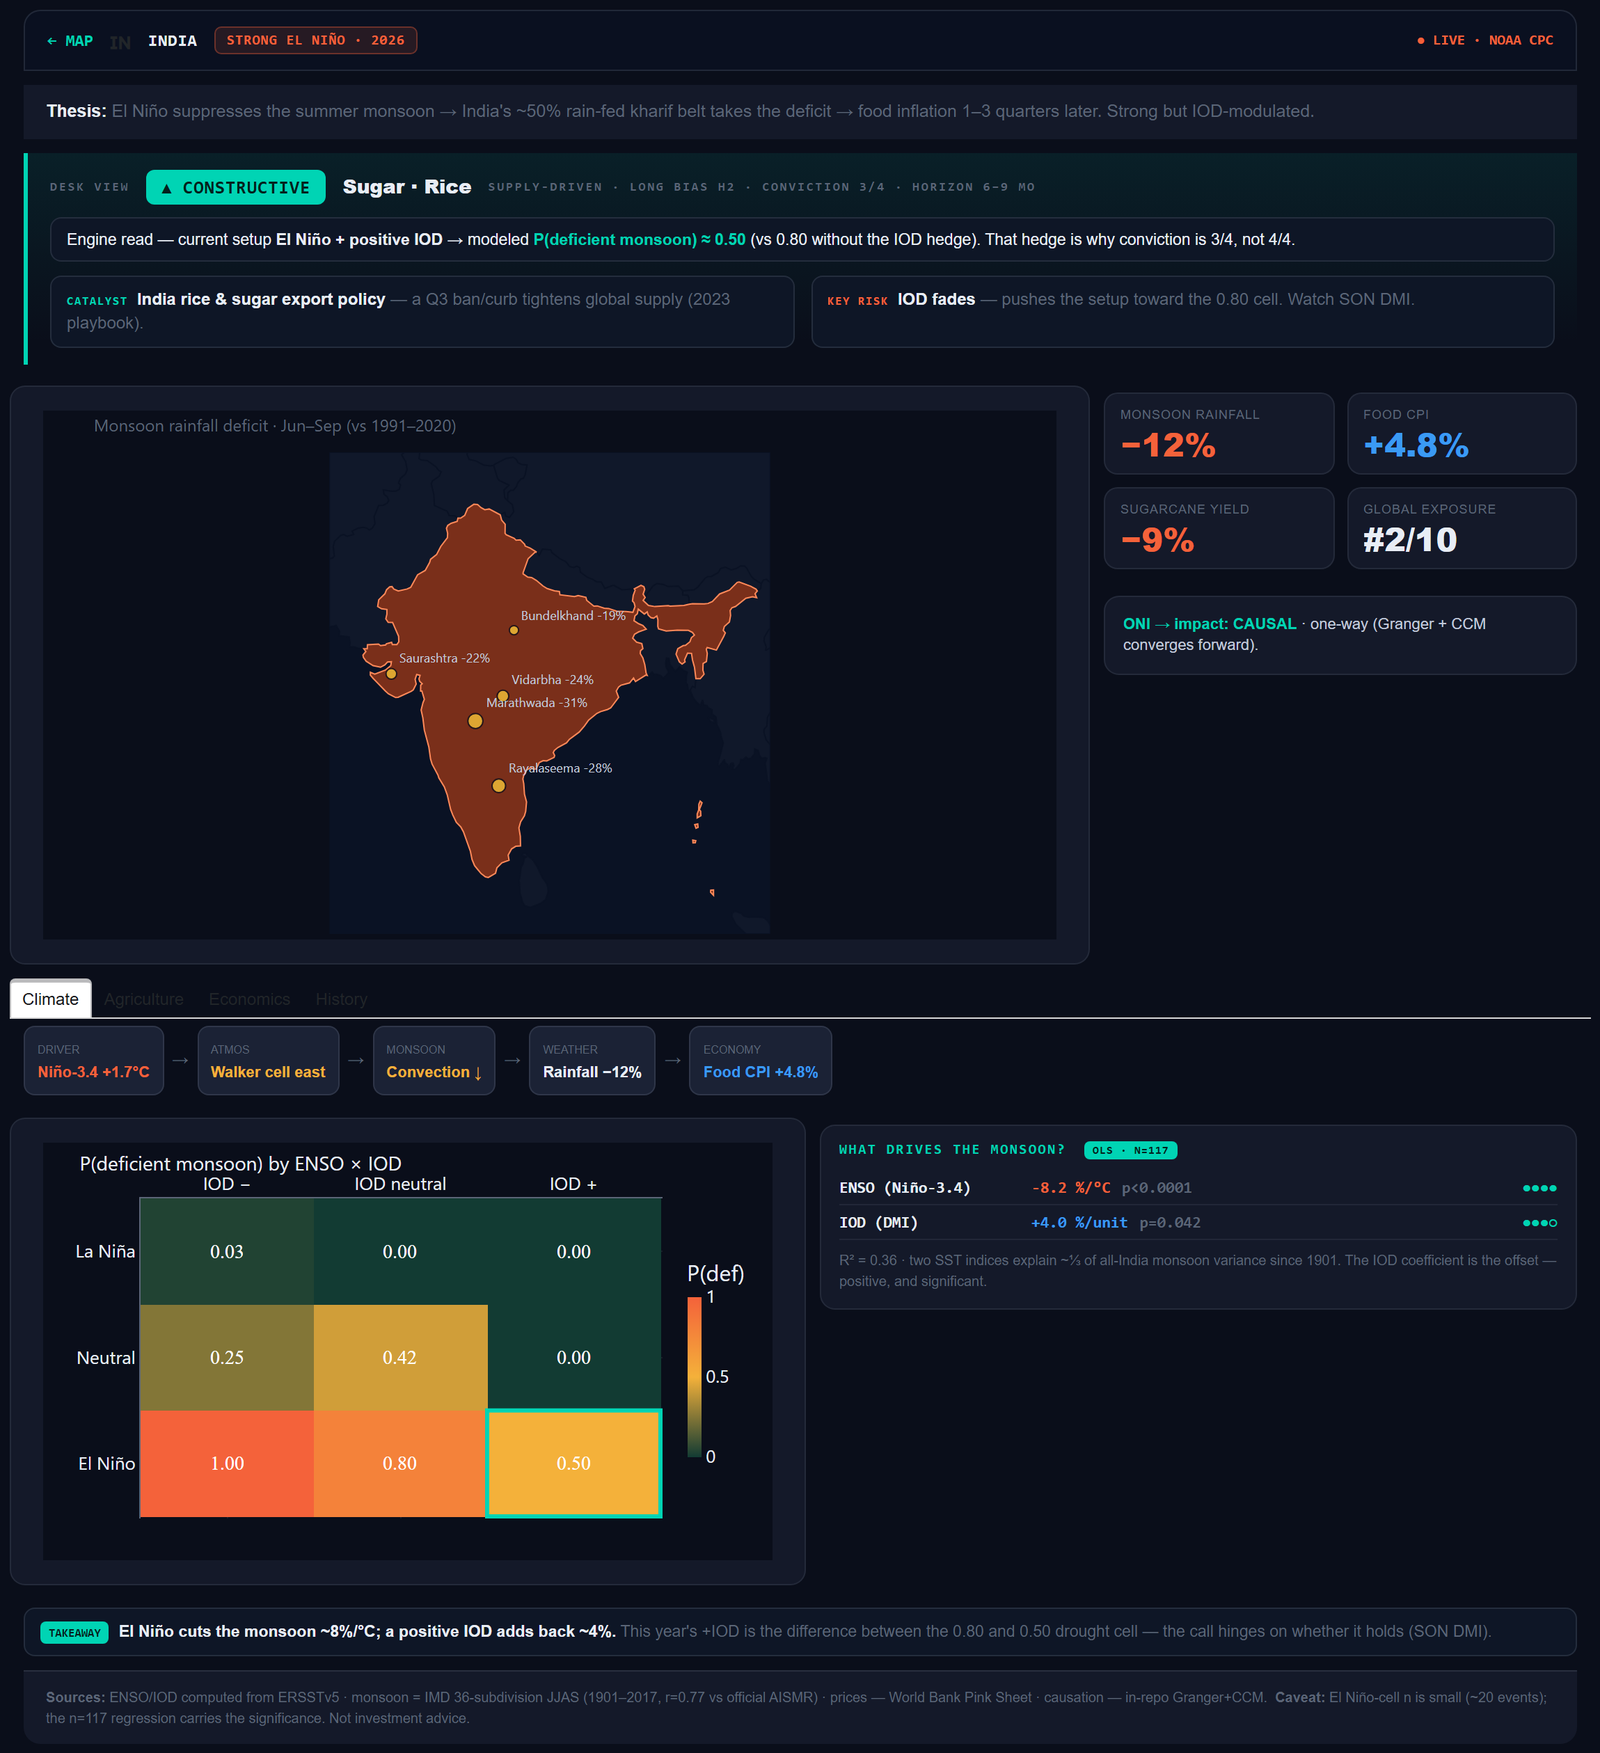Screen dimensions: 1600x1753
Task: Click the El Niño IOD neutral 0.80 cell
Action: 400,1463
